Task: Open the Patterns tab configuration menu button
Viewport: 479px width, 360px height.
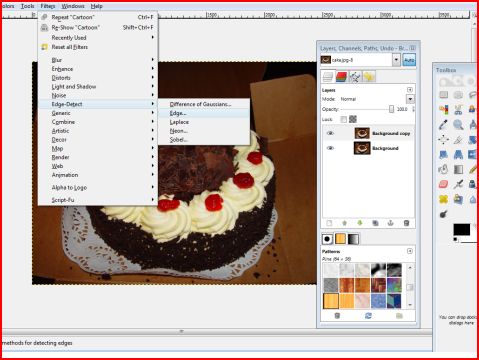Action: (x=410, y=251)
